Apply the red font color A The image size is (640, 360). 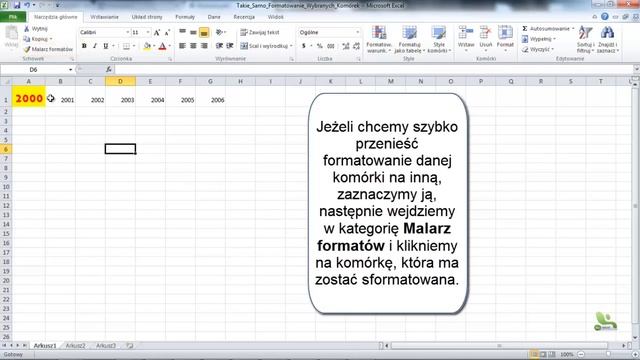162,46
